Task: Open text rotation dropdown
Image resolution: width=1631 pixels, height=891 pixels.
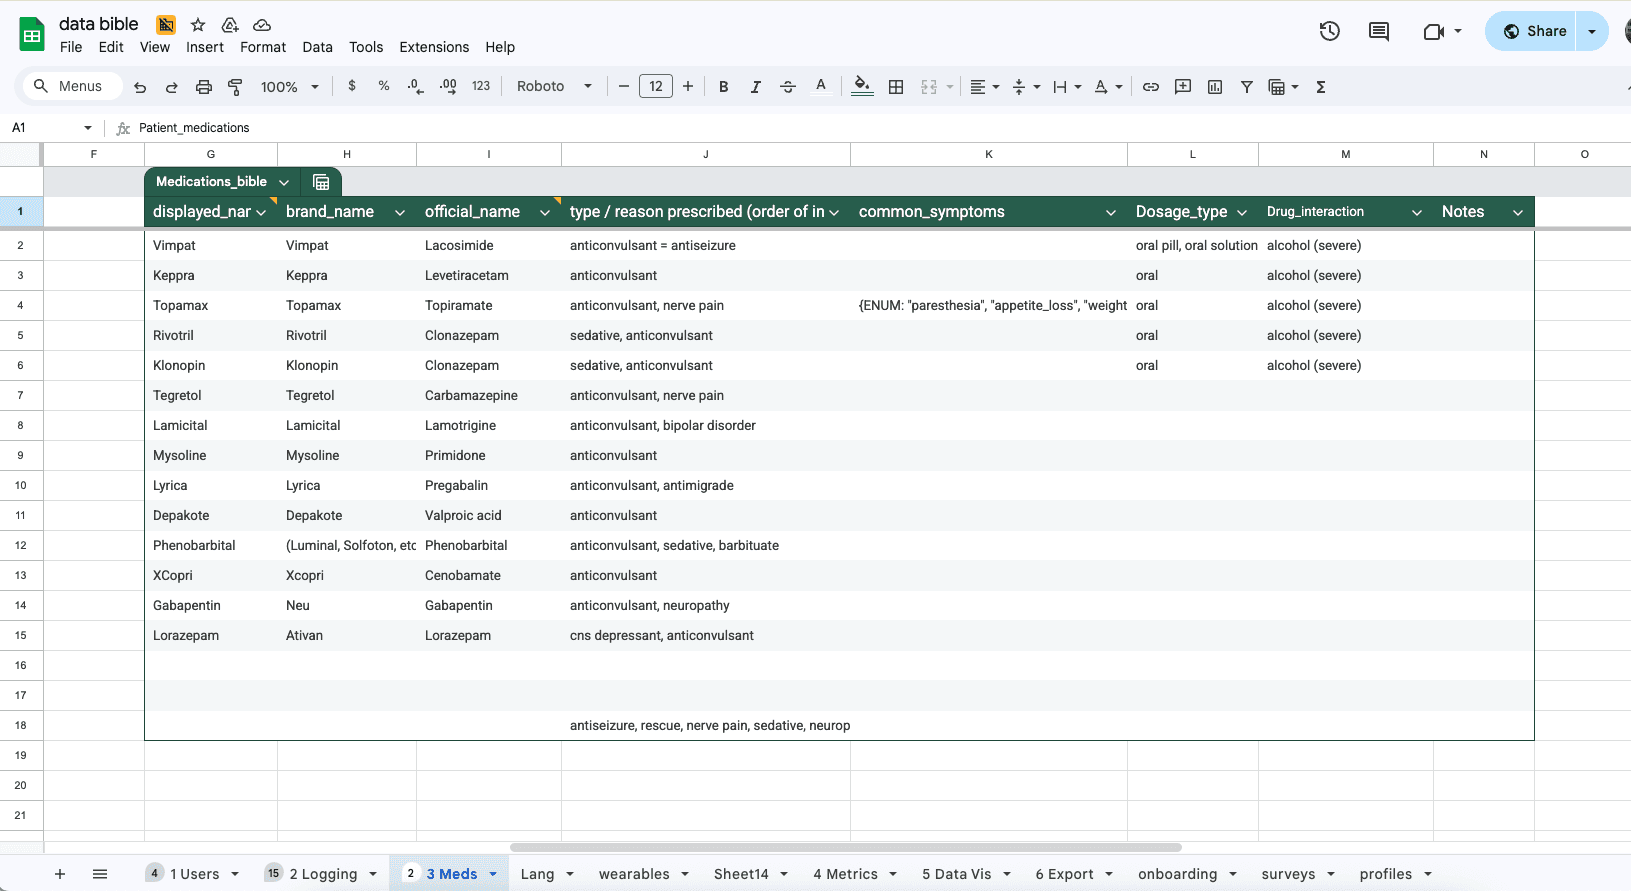Action: (1108, 87)
